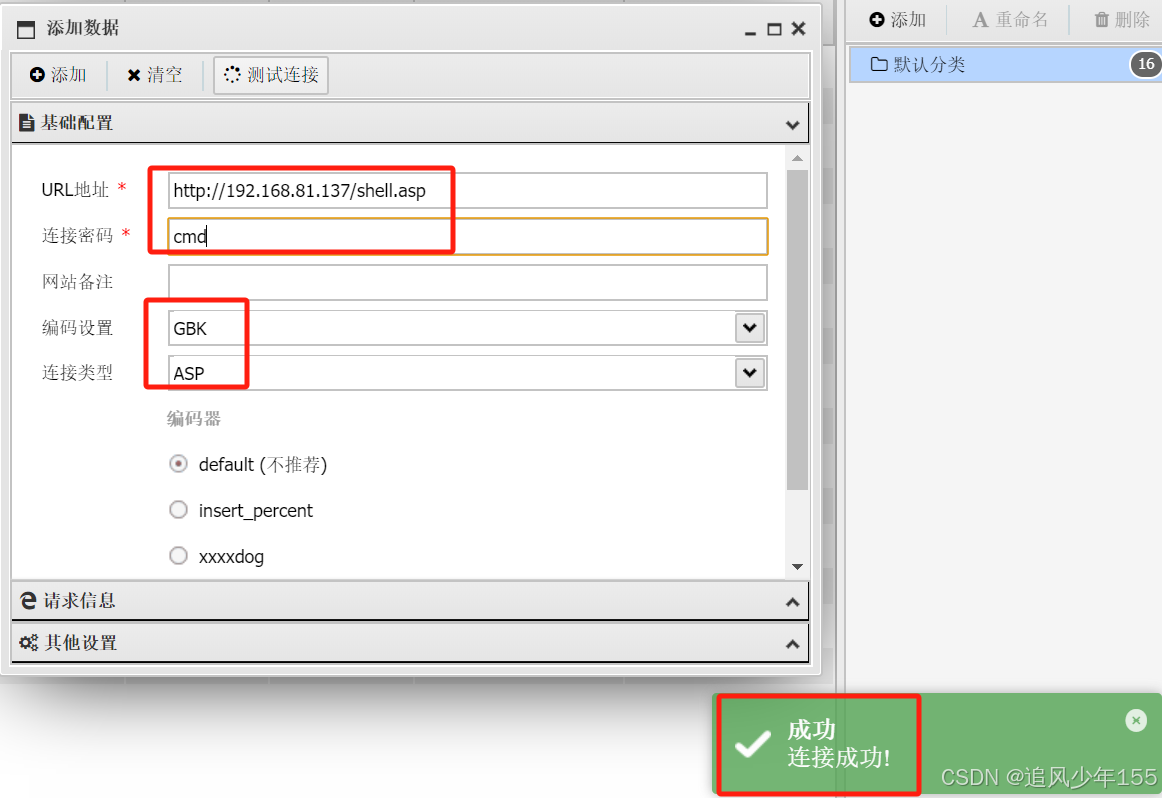The image size is (1162, 798).
Task: Select the insert_percent encoder radio
Action: pyautogui.click(x=178, y=510)
